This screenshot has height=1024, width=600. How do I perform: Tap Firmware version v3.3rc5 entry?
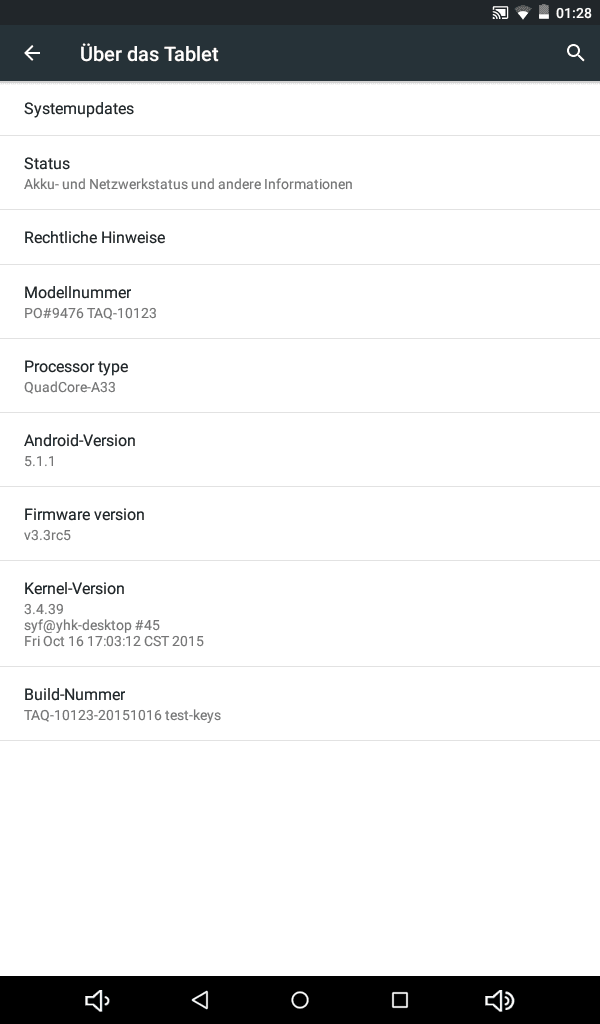300,524
